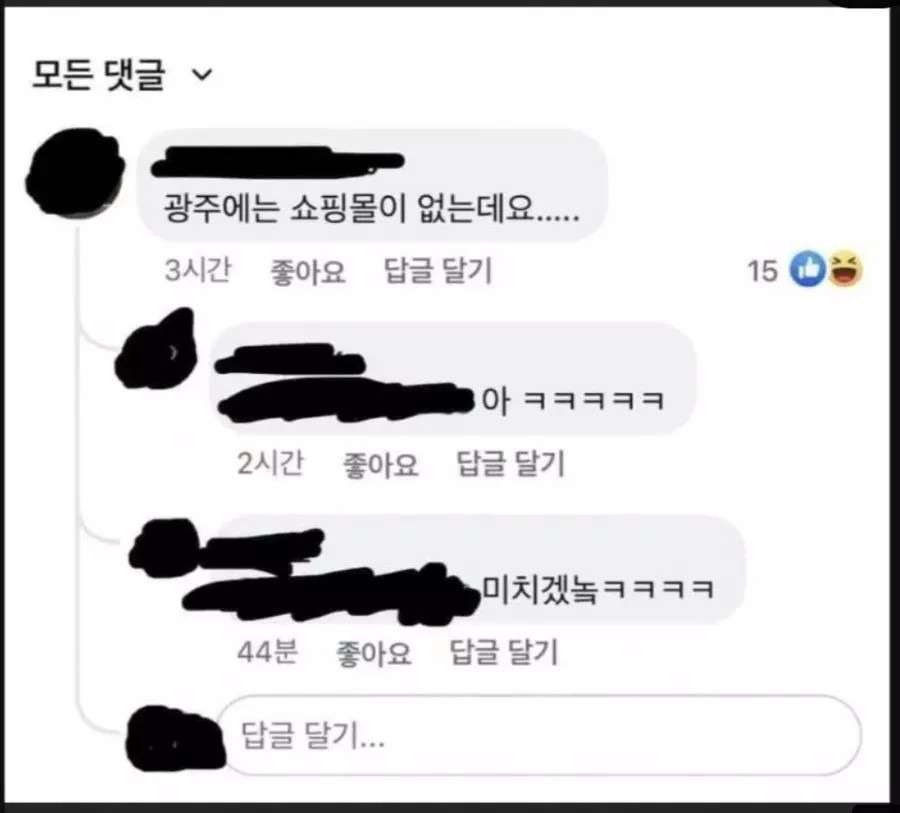The image size is (900, 813).
Task: Click the 2시간 timestamp on first reply
Action: pos(270,463)
